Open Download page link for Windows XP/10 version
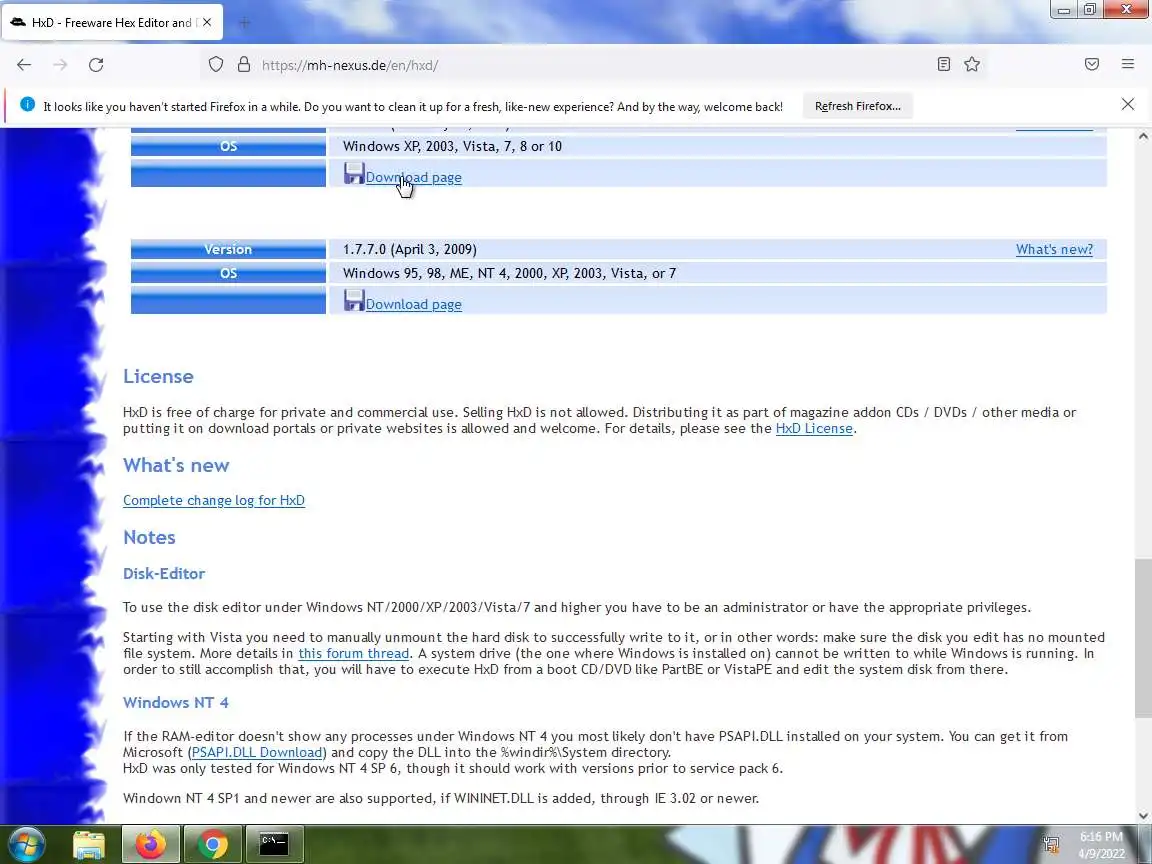Viewport: 1152px width, 864px height. (414, 177)
